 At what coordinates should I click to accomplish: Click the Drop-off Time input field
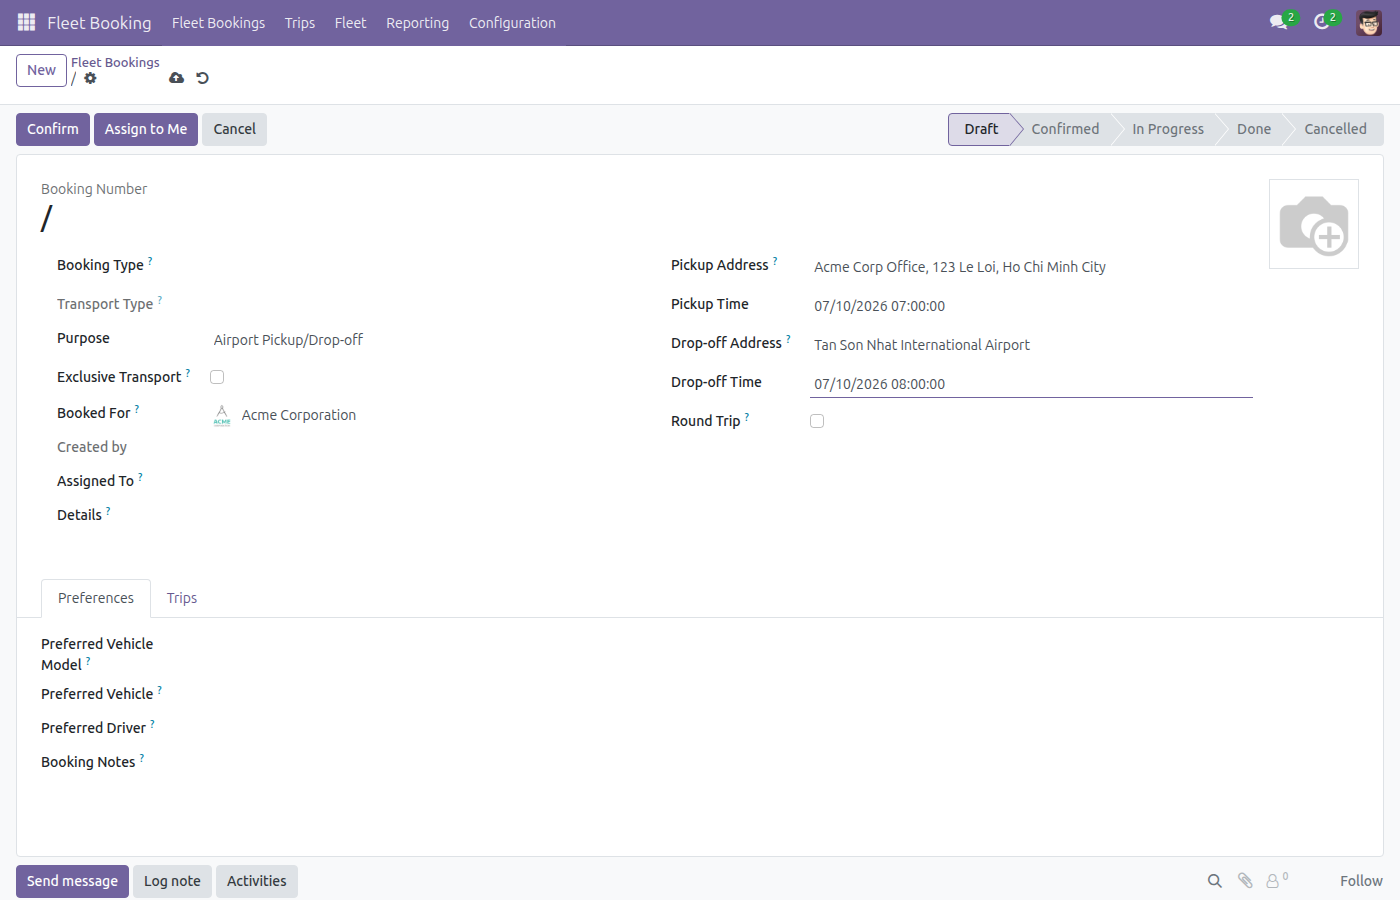(x=1031, y=384)
